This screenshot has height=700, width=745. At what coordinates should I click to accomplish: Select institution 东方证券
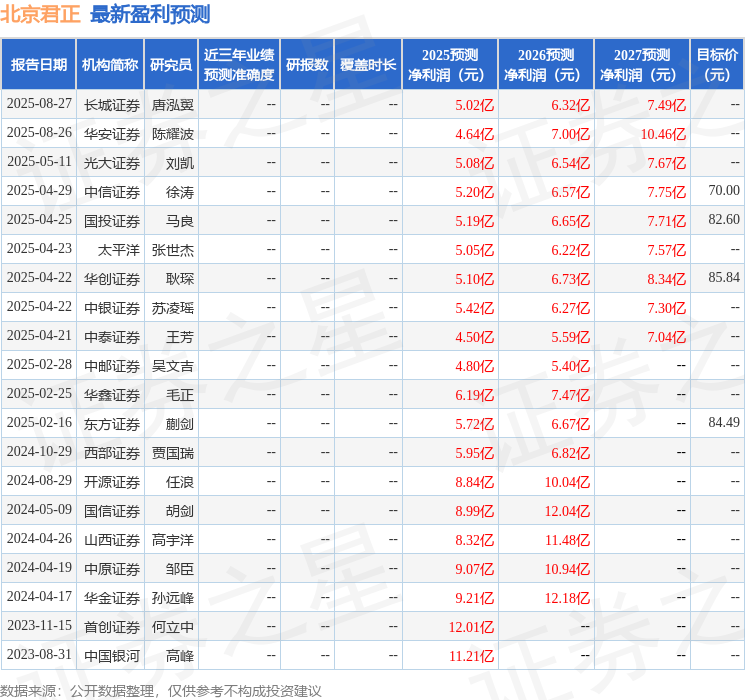coord(112,424)
